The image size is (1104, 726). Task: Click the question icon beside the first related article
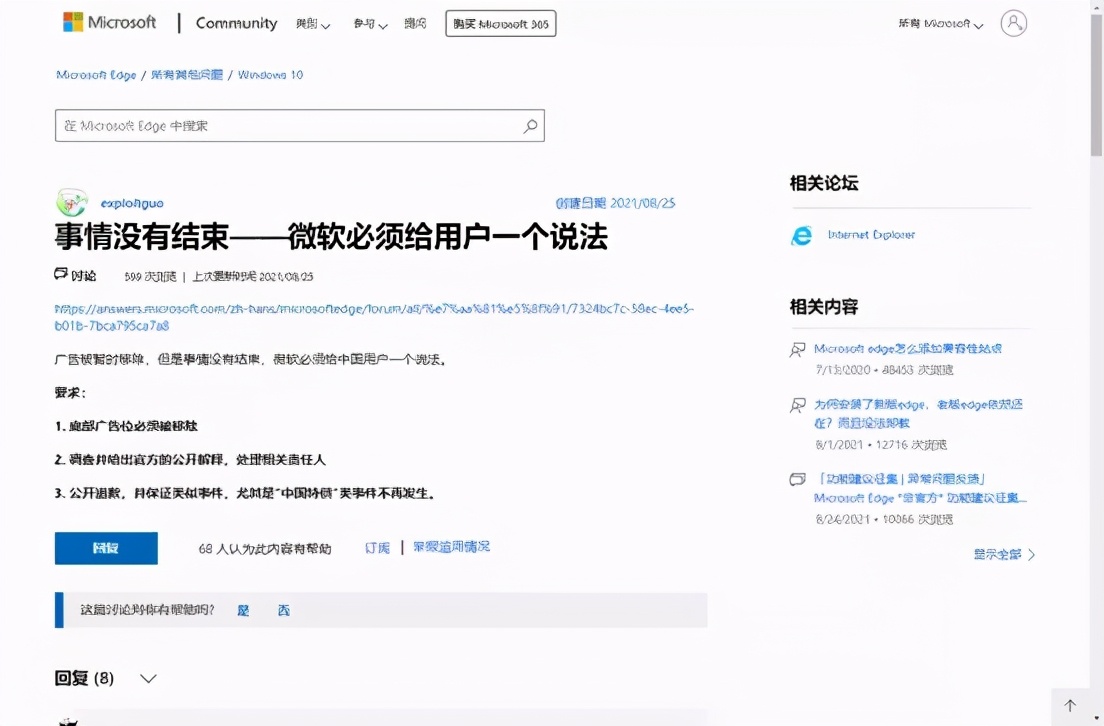(x=796, y=348)
